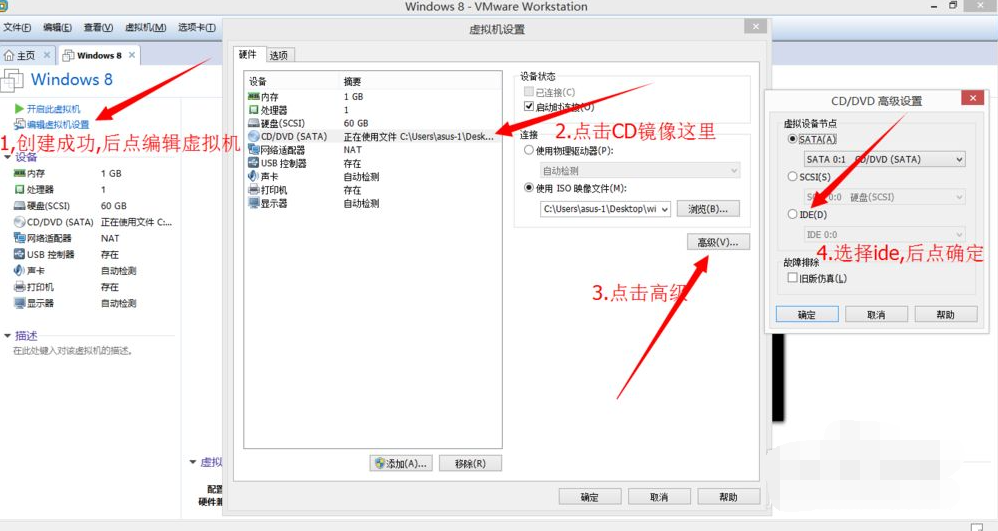Click the display icon in main window devices

point(19,303)
